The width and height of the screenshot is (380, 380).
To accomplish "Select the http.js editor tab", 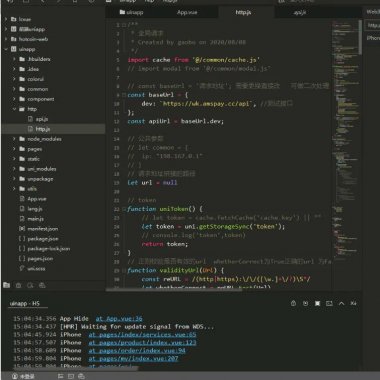I will tap(243, 12).
